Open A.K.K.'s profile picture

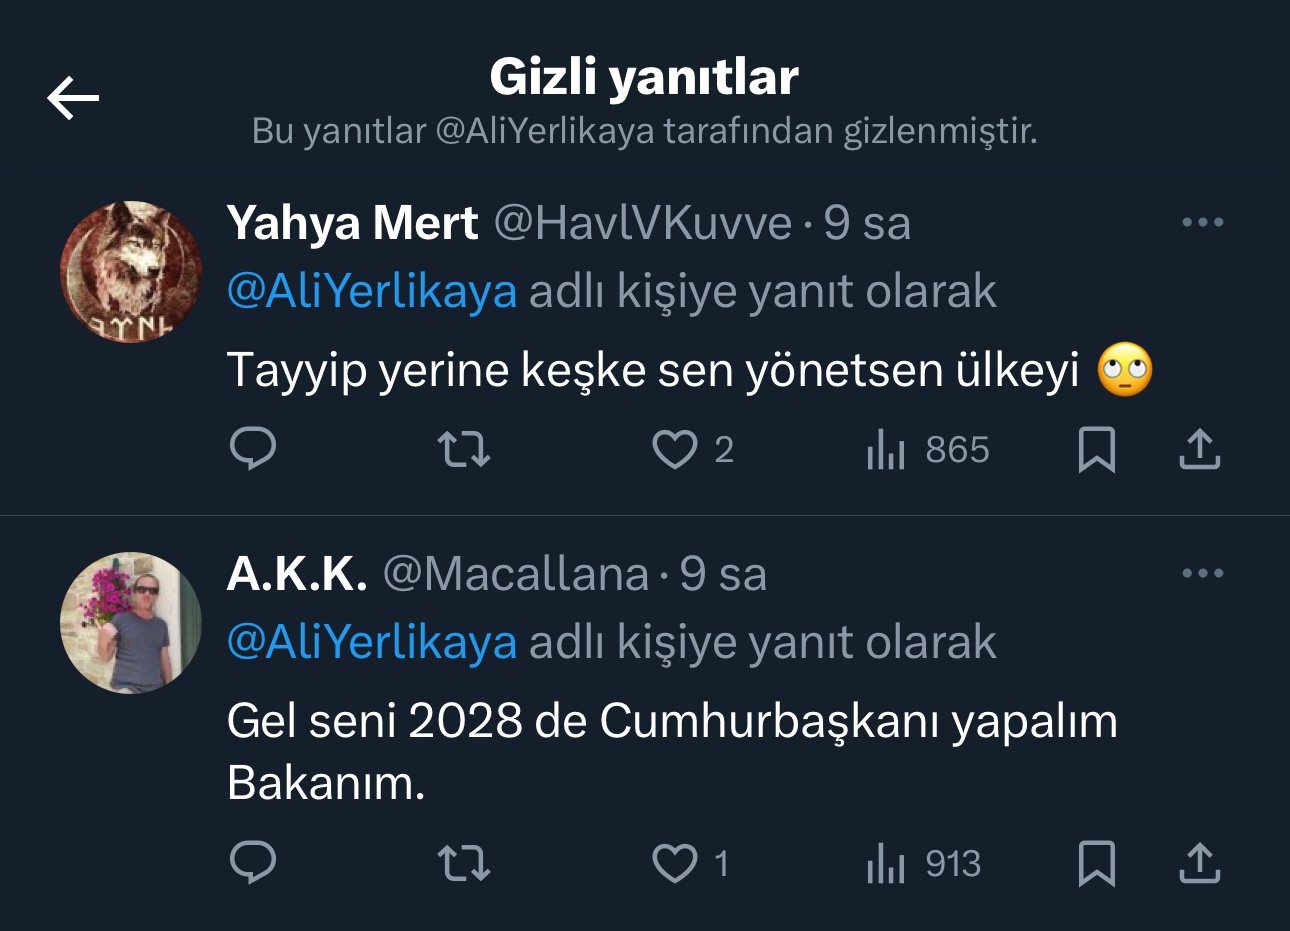(131, 623)
